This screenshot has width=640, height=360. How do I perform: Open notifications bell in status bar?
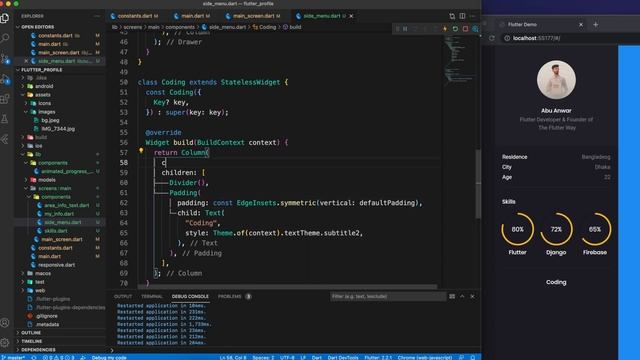[x=473, y=358]
